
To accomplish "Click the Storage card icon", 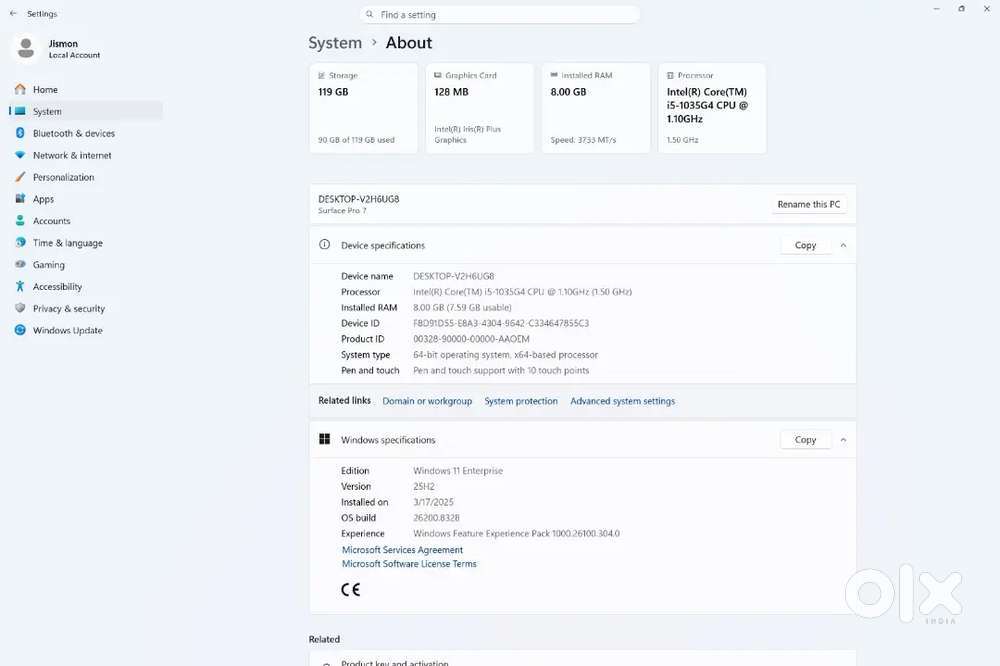I will click(321, 75).
